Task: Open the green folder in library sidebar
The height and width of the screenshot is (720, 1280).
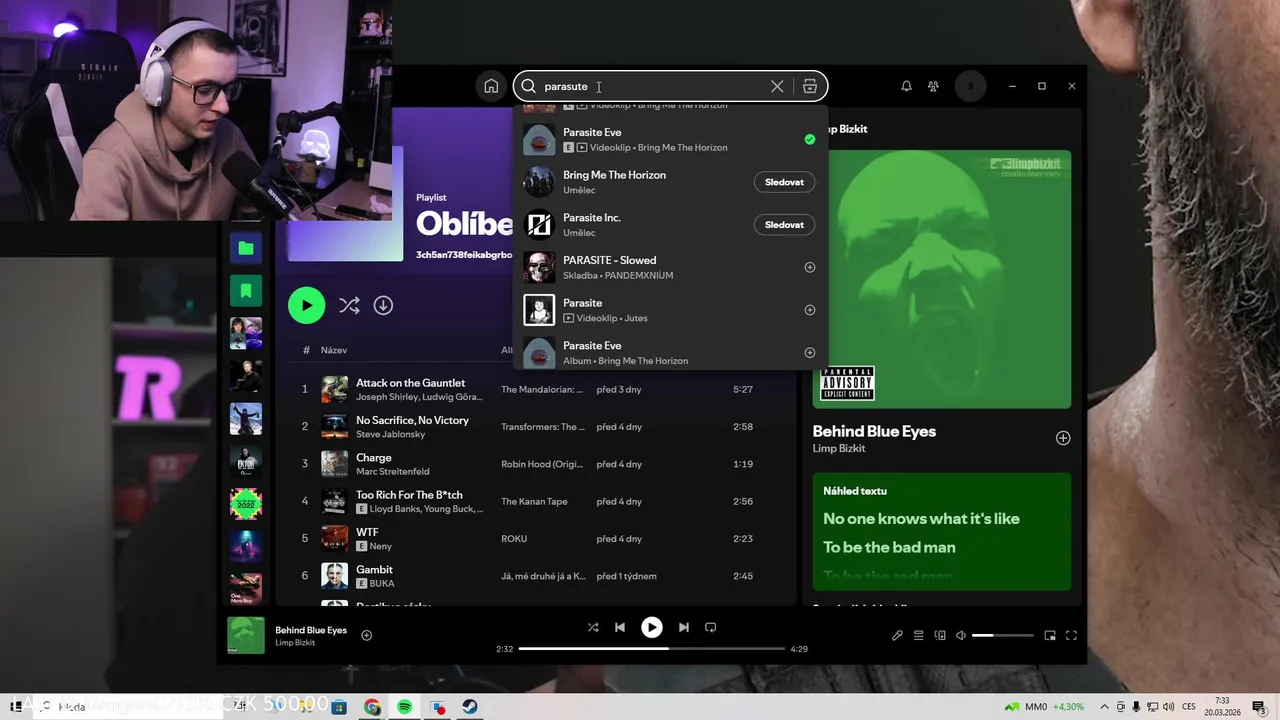Action: click(246, 248)
